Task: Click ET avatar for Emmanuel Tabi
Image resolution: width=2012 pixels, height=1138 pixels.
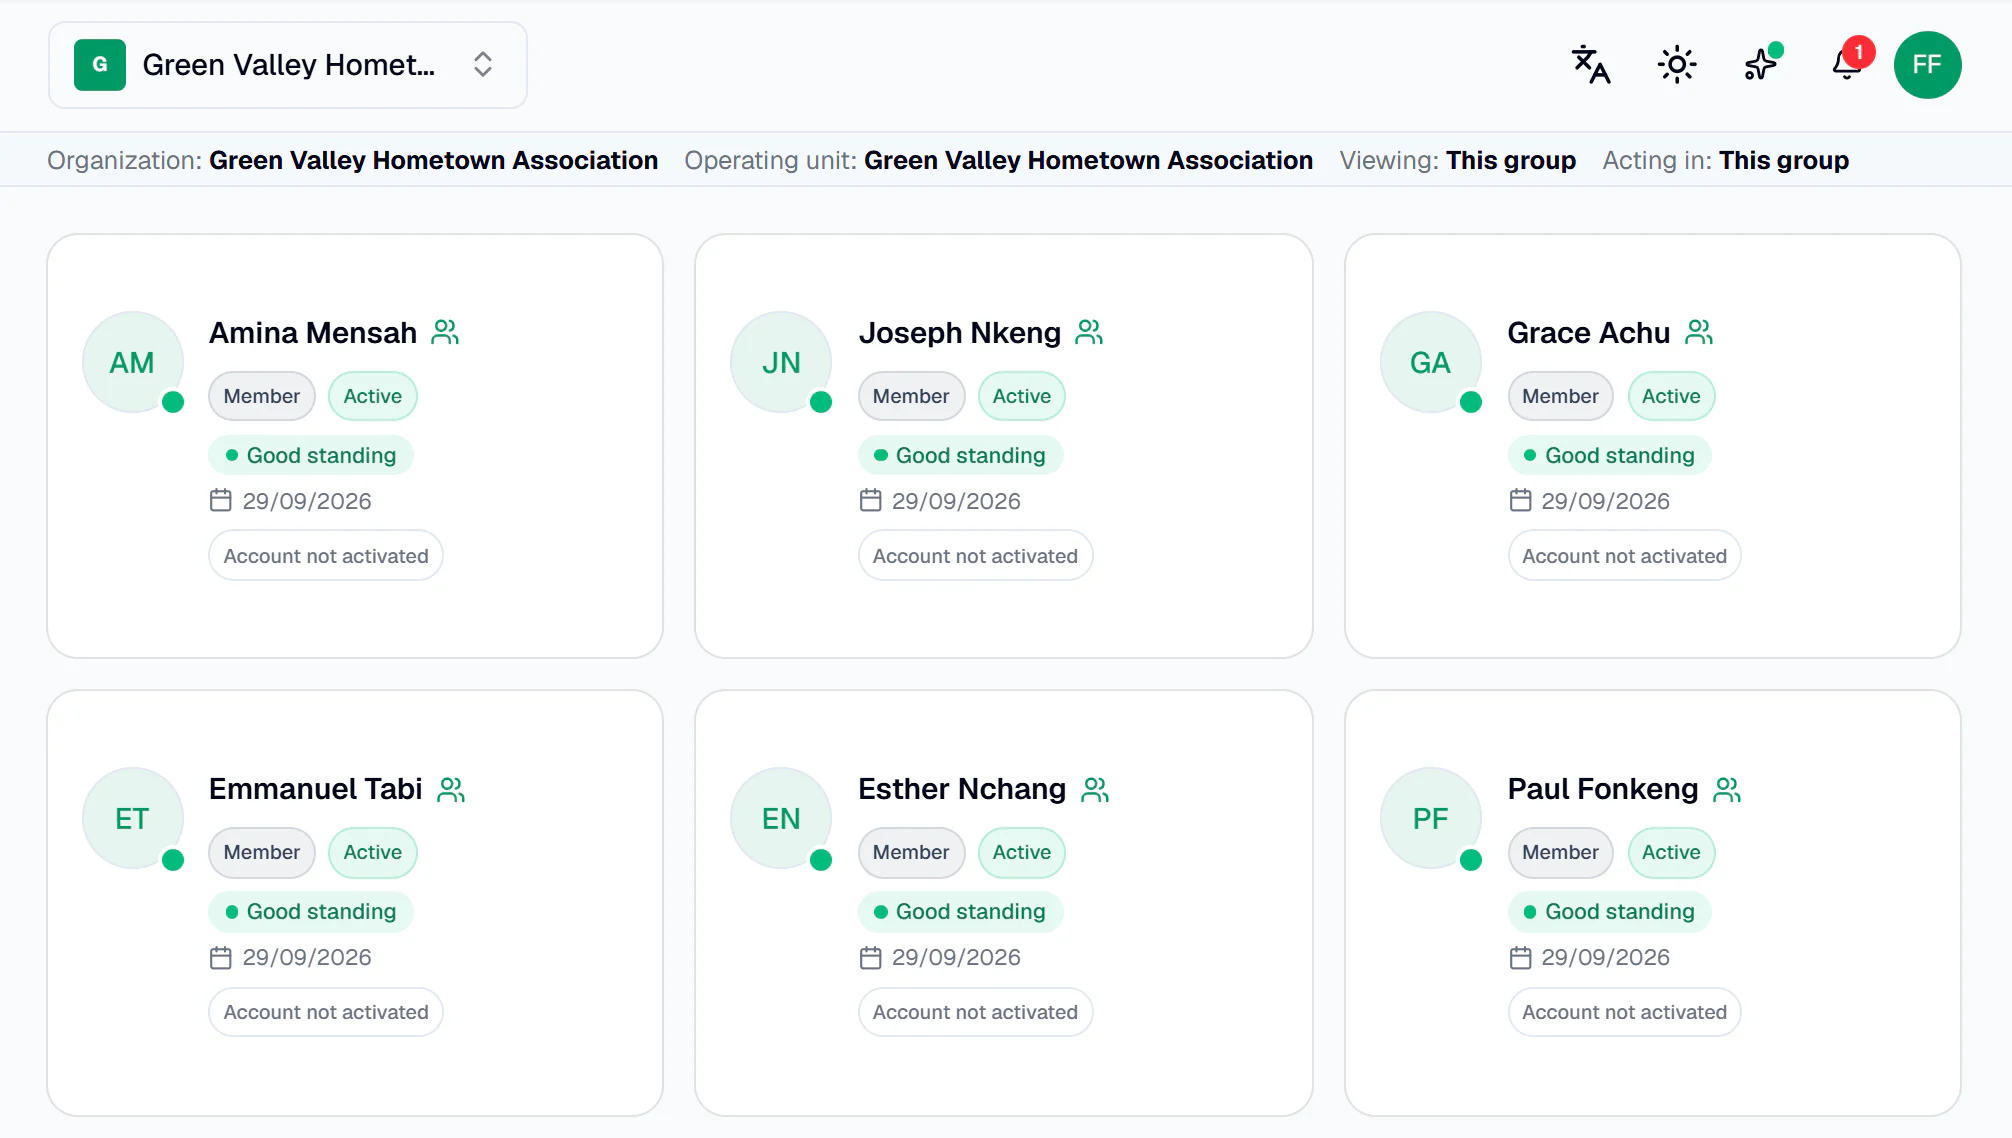Action: tap(132, 818)
